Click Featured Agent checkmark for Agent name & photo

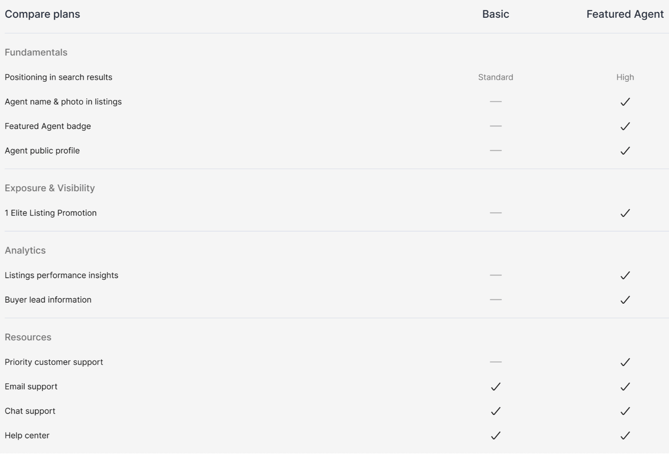coord(625,102)
